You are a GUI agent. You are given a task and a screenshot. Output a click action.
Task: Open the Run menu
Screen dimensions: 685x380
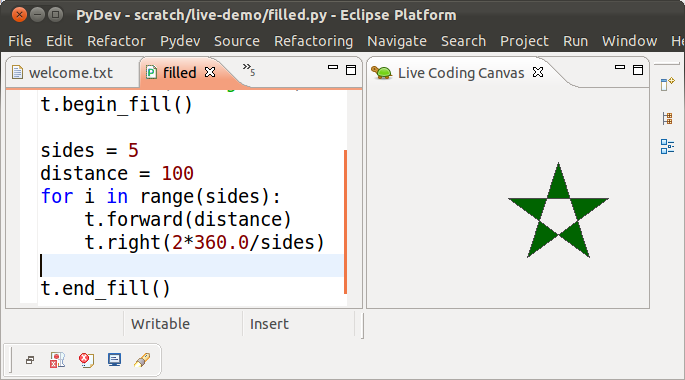[575, 41]
